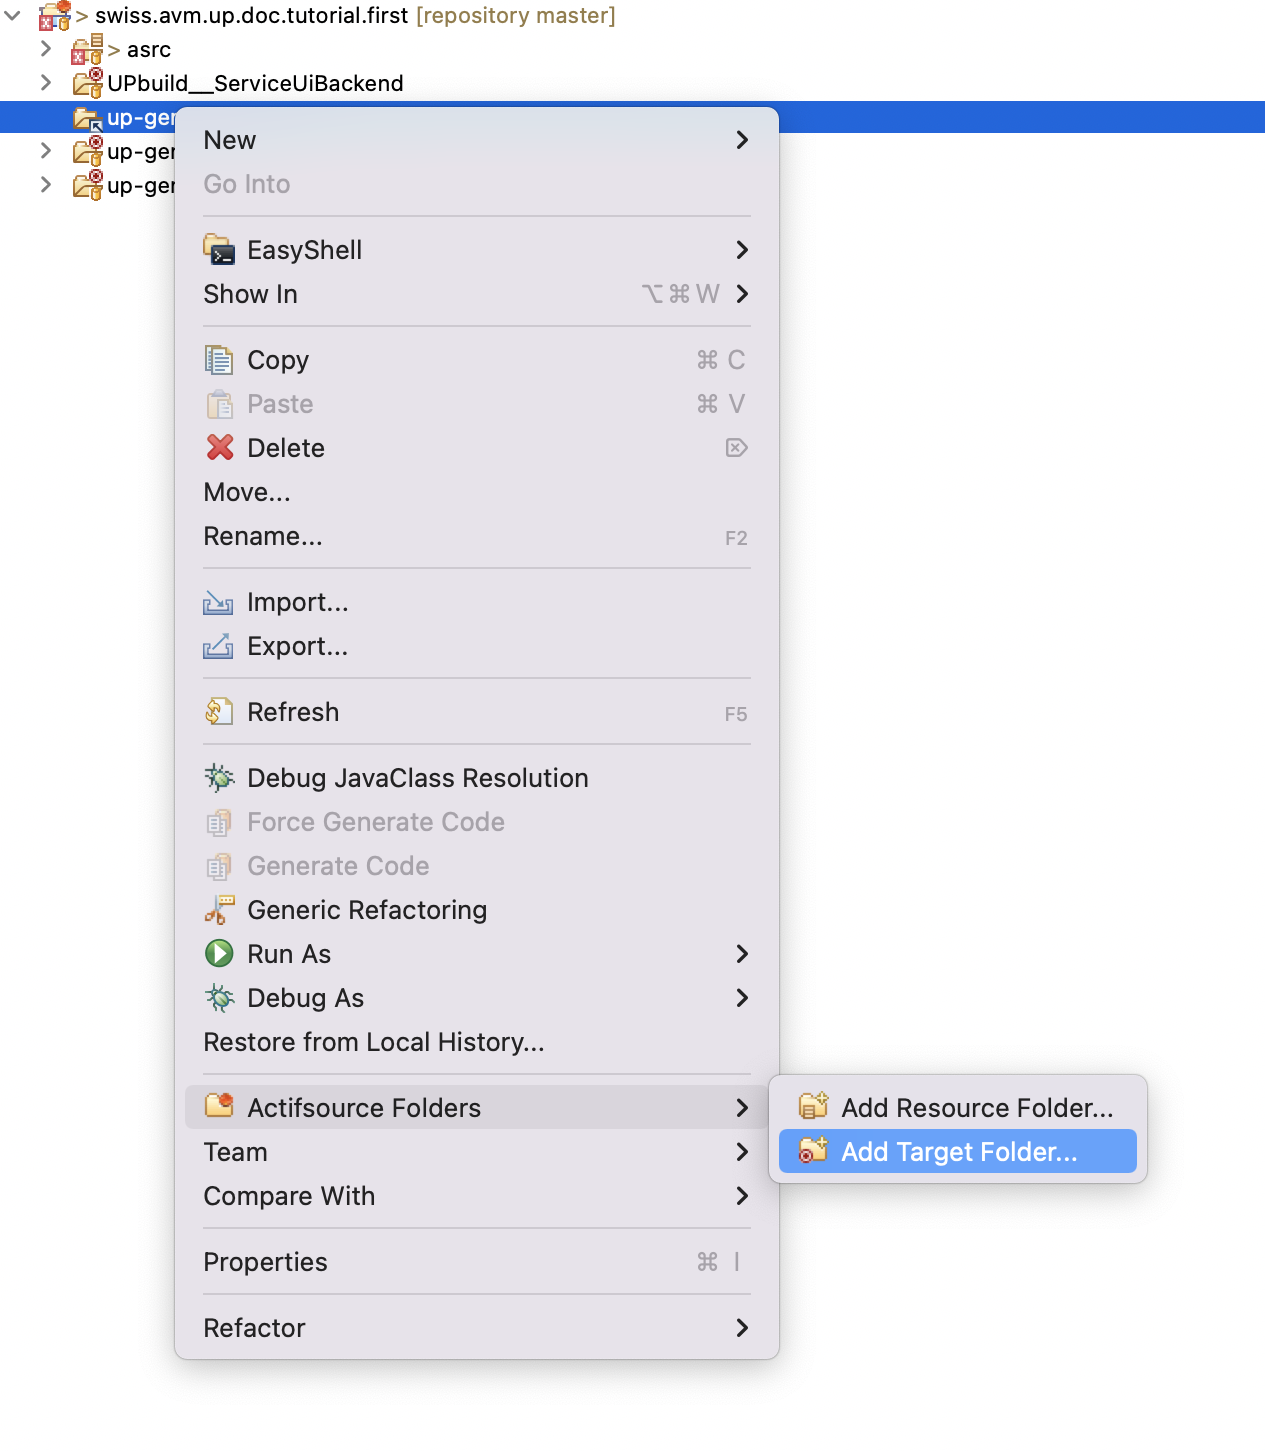Click the Generic Refactoring tool icon
1265x1451 pixels.
(219, 909)
